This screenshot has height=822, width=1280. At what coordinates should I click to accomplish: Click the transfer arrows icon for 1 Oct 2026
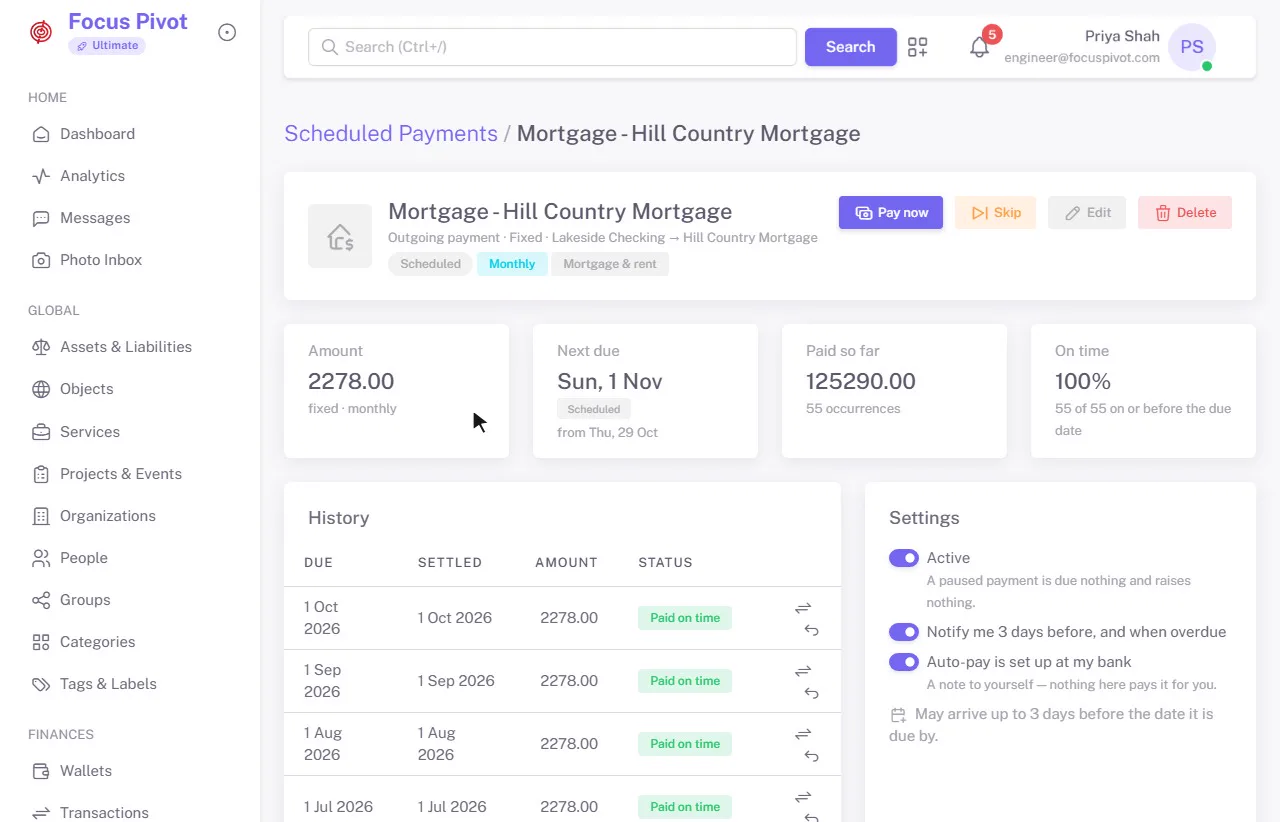pos(803,608)
